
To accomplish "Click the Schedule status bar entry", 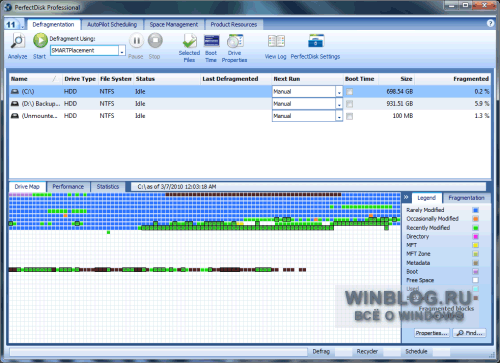I will click(416, 351).
